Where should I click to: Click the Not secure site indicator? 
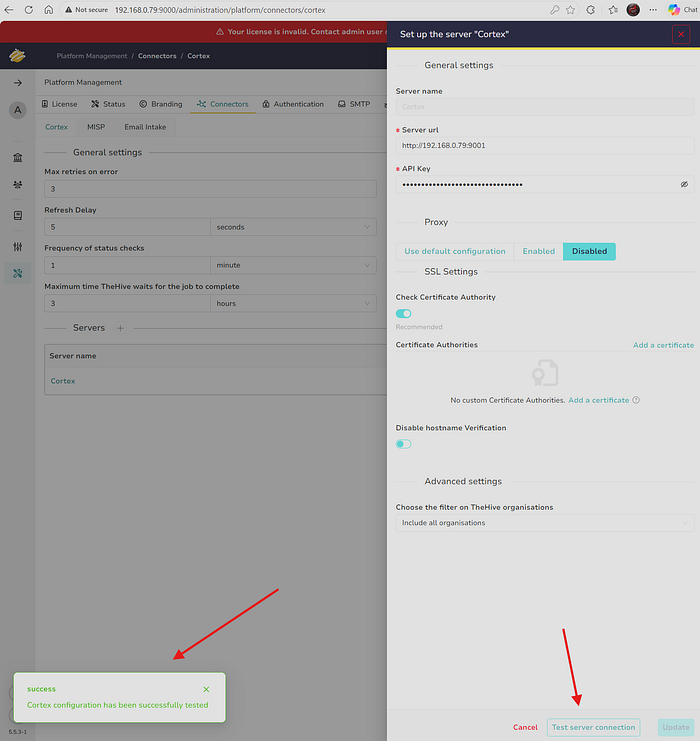click(x=86, y=9)
